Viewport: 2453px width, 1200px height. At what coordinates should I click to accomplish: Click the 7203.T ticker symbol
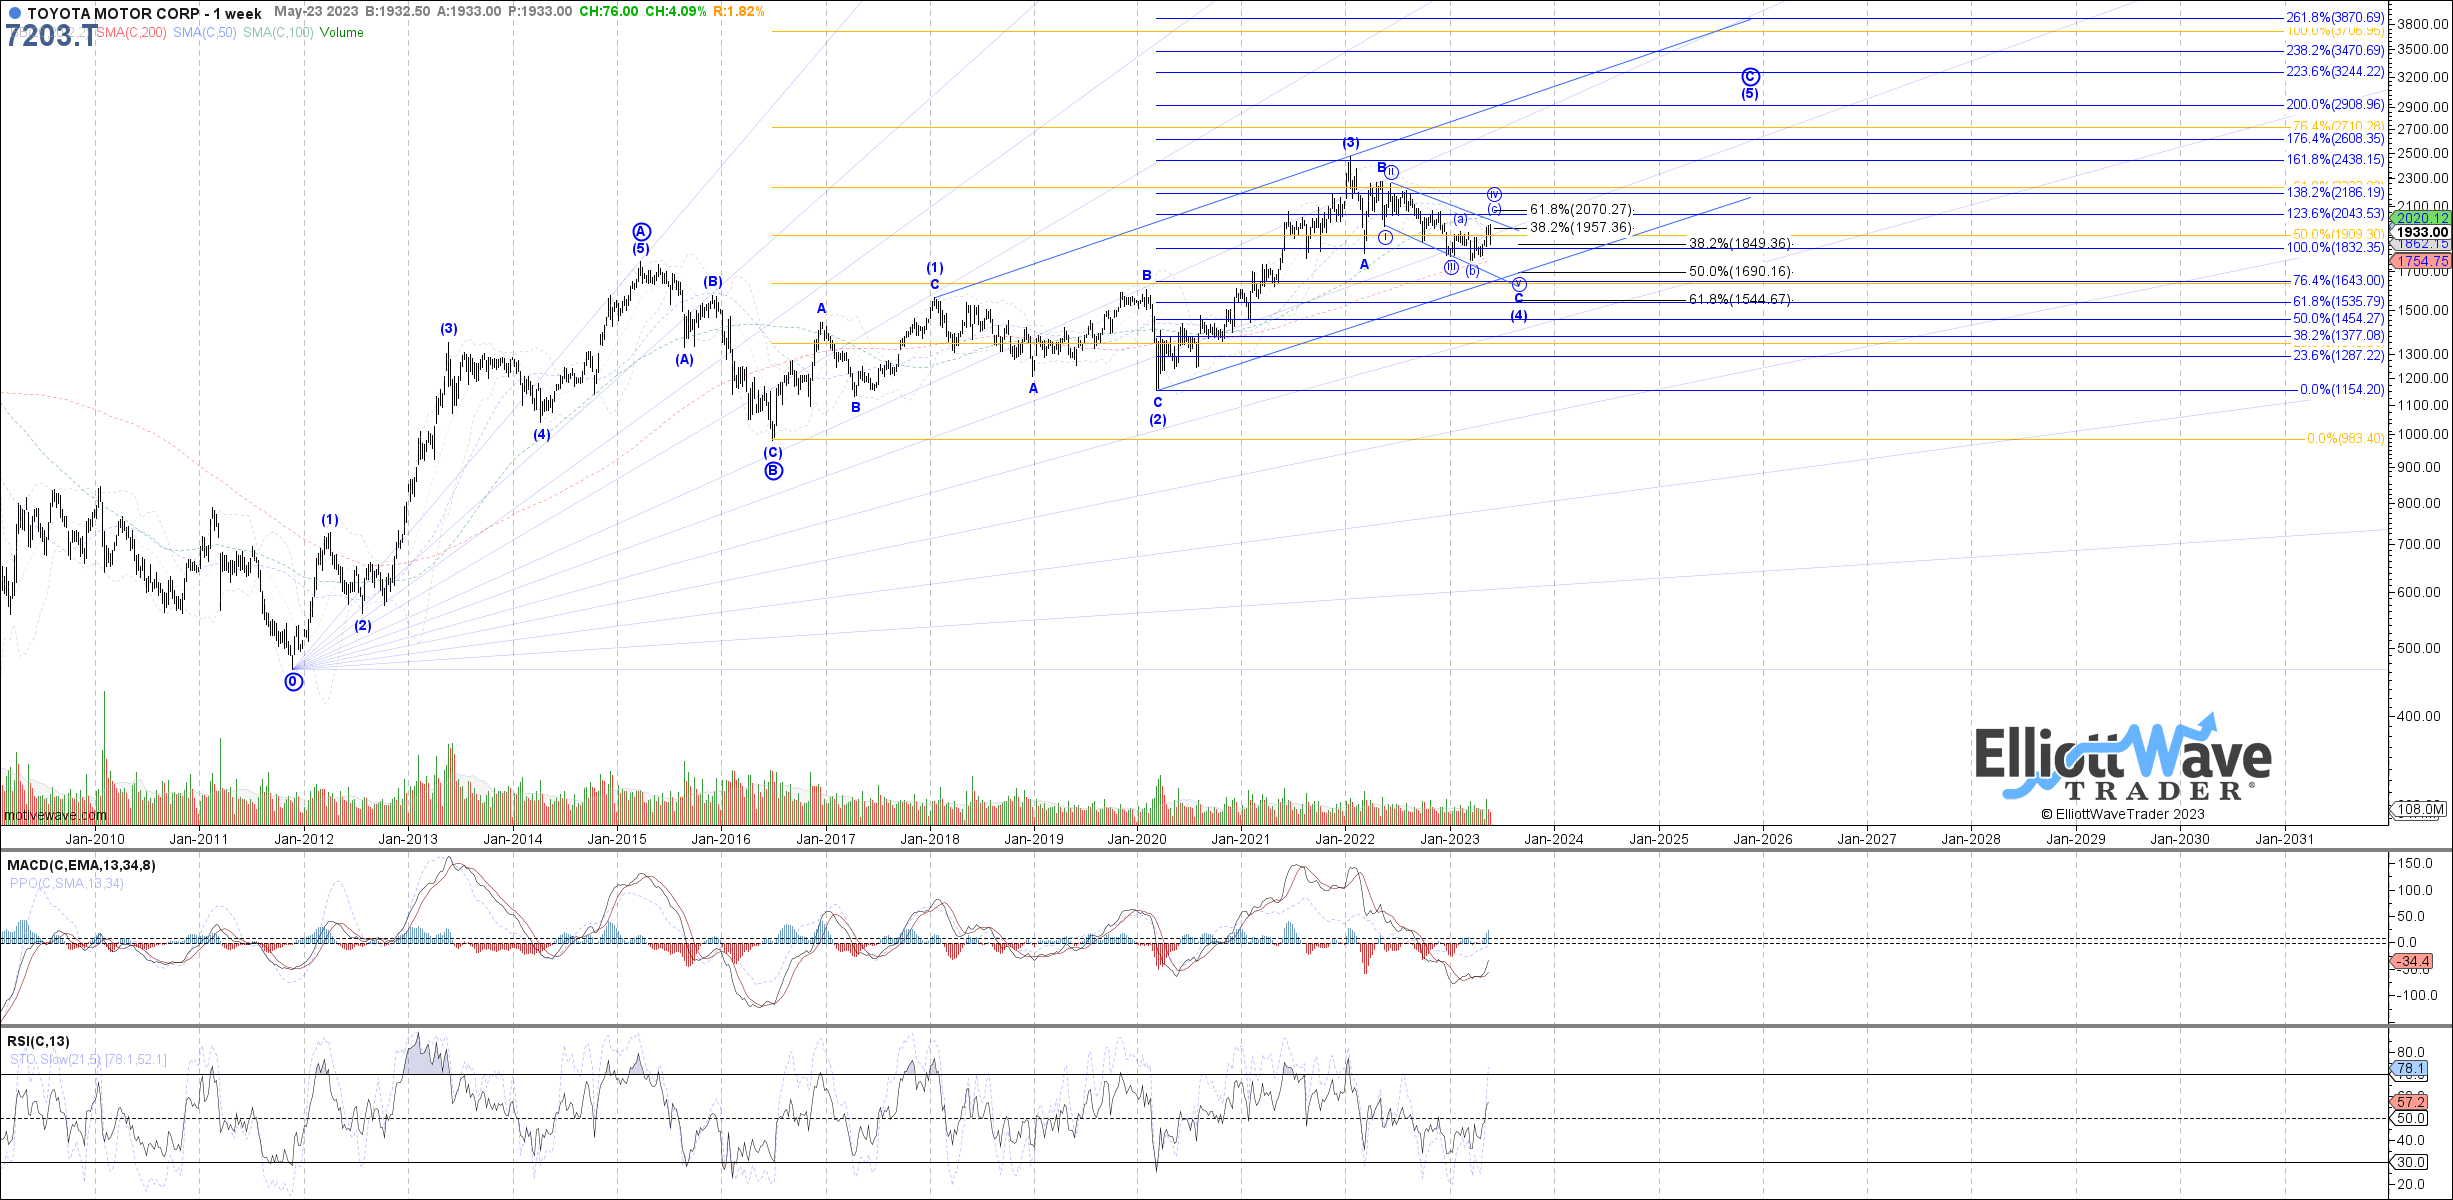pyautogui.click(x=51, y=36)
